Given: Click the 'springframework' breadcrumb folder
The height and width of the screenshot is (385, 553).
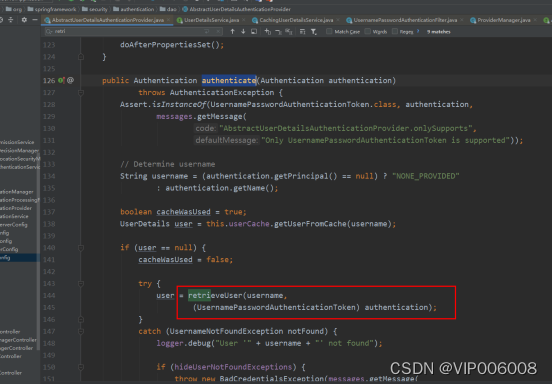Looking at the screenshot, I should [52, 9].
